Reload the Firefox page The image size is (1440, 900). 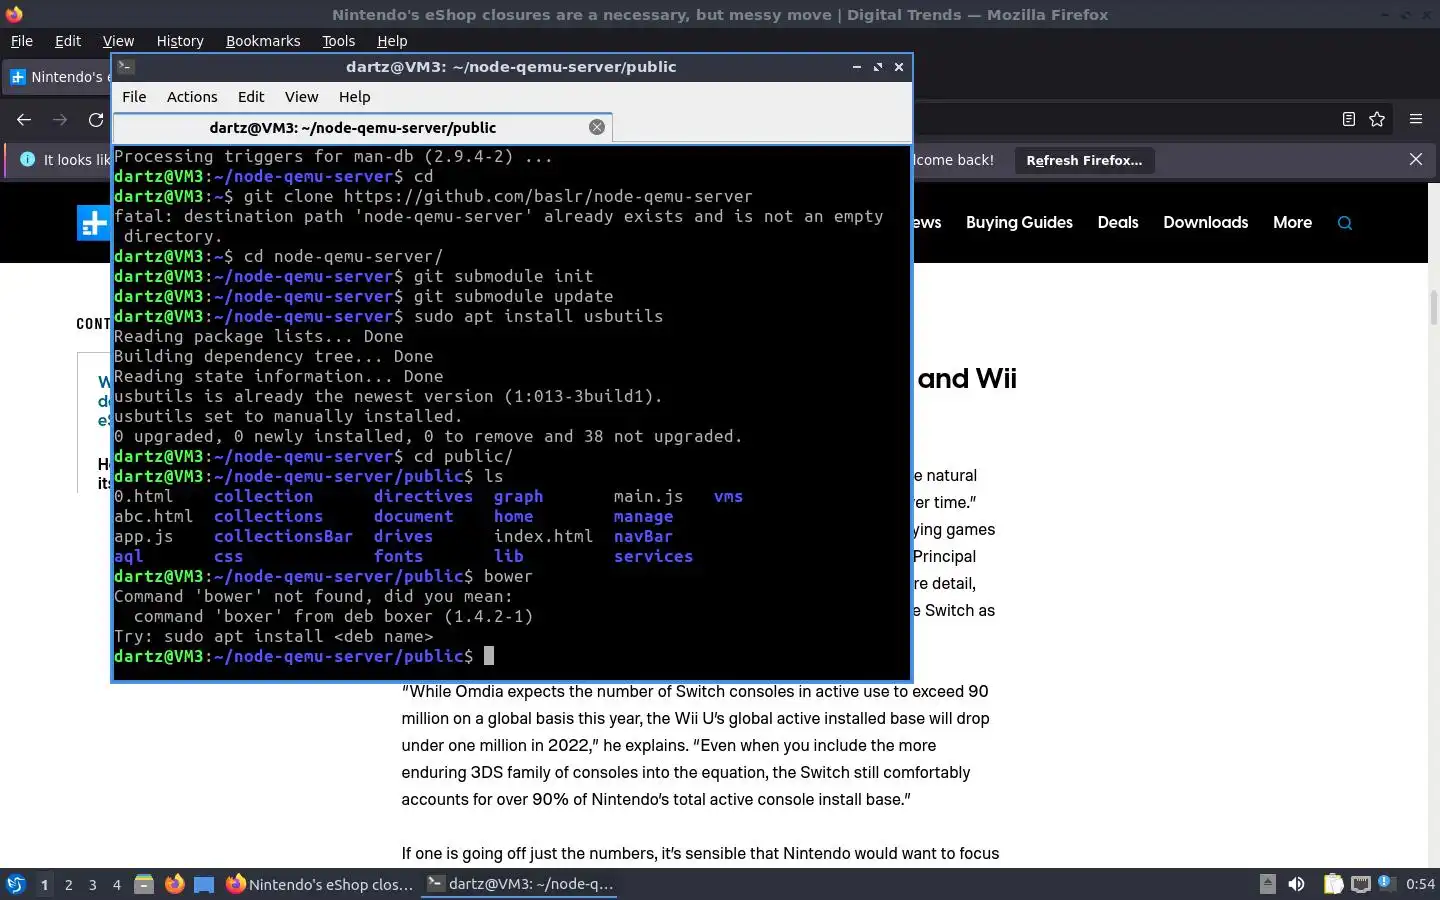point(96,119)
